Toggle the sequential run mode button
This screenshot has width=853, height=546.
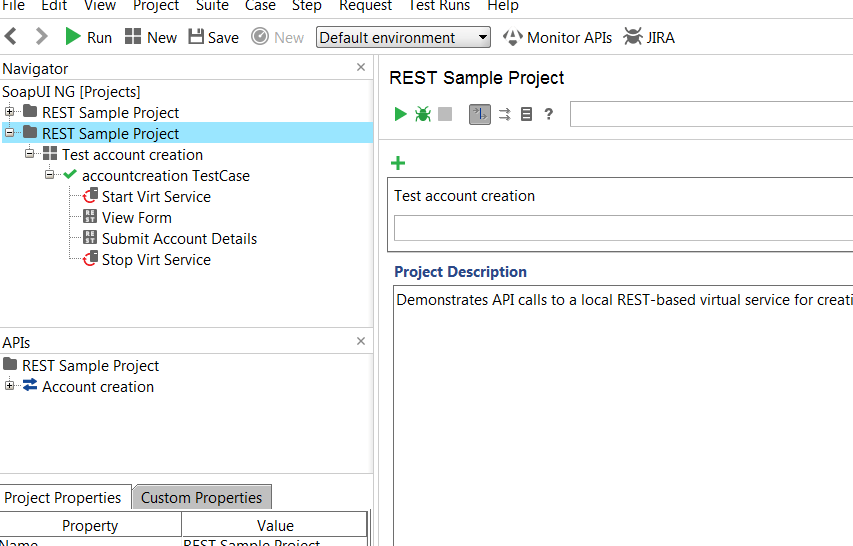(480, 114)
